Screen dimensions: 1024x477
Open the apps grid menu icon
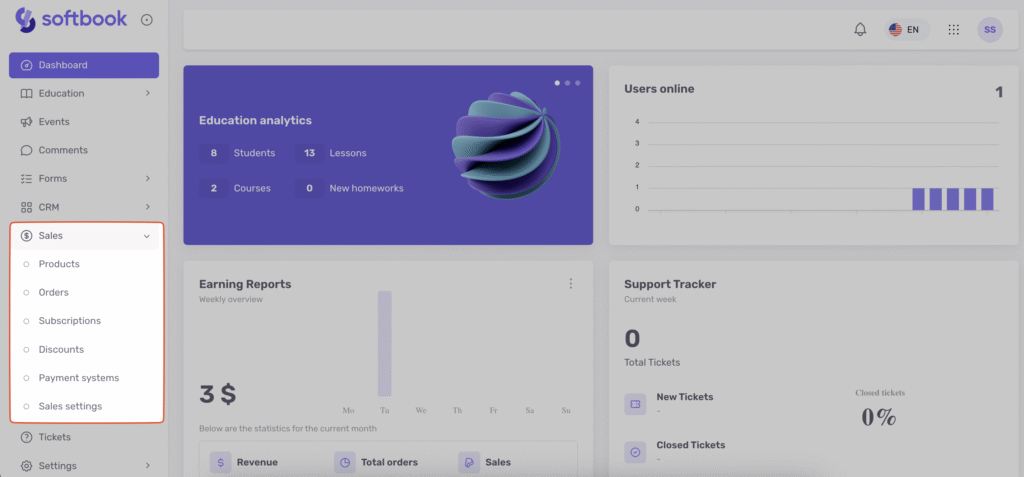[x=953, y=29]
